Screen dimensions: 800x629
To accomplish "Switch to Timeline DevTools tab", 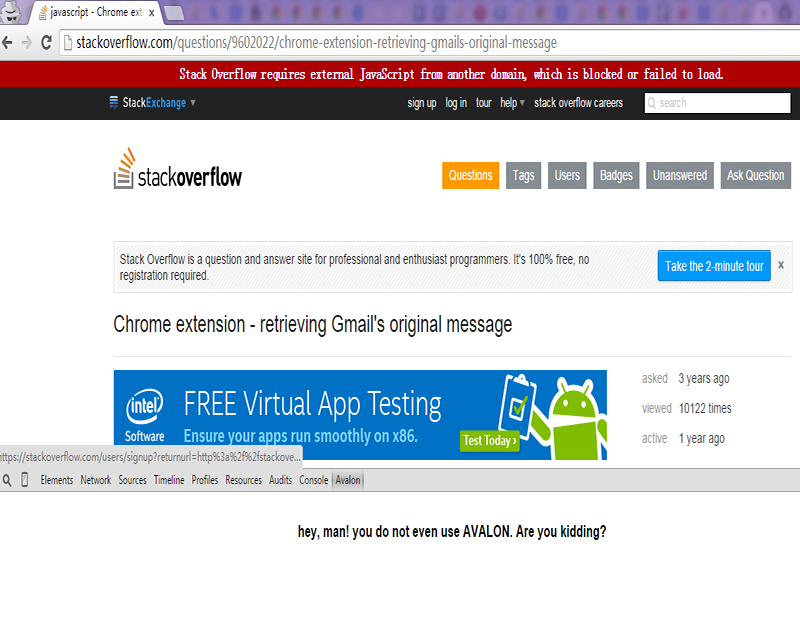I will pyautogui.click(x=169, y=480).
